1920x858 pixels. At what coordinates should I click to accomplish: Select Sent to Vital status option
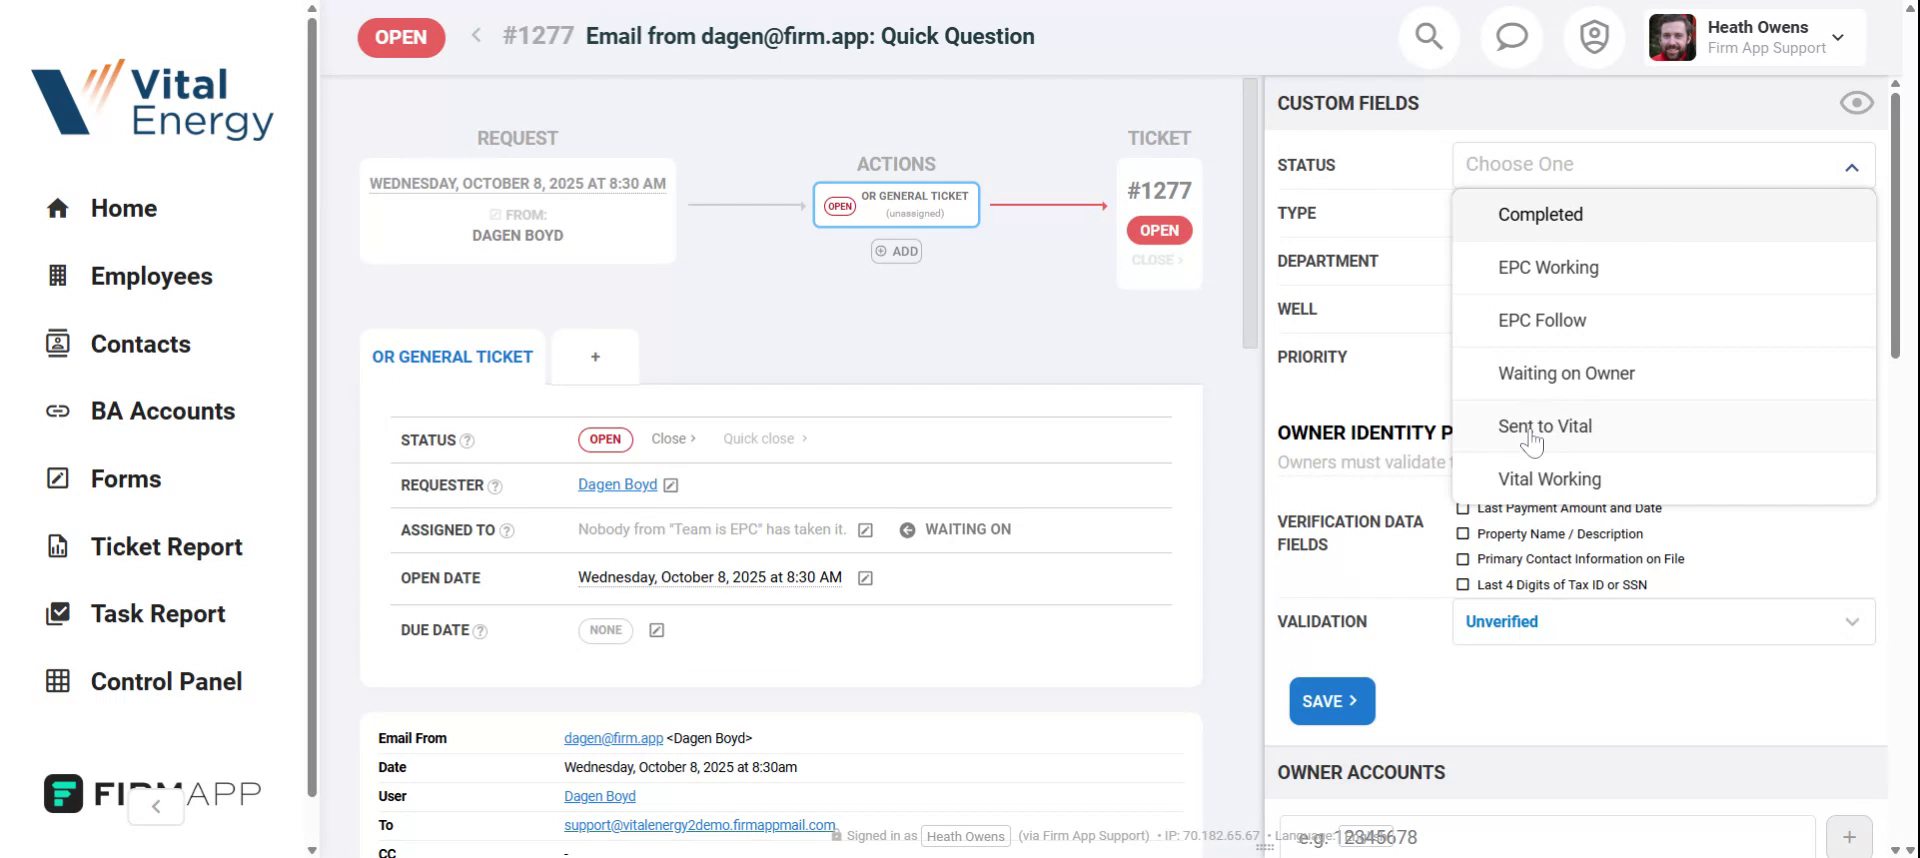[1545, 426]
